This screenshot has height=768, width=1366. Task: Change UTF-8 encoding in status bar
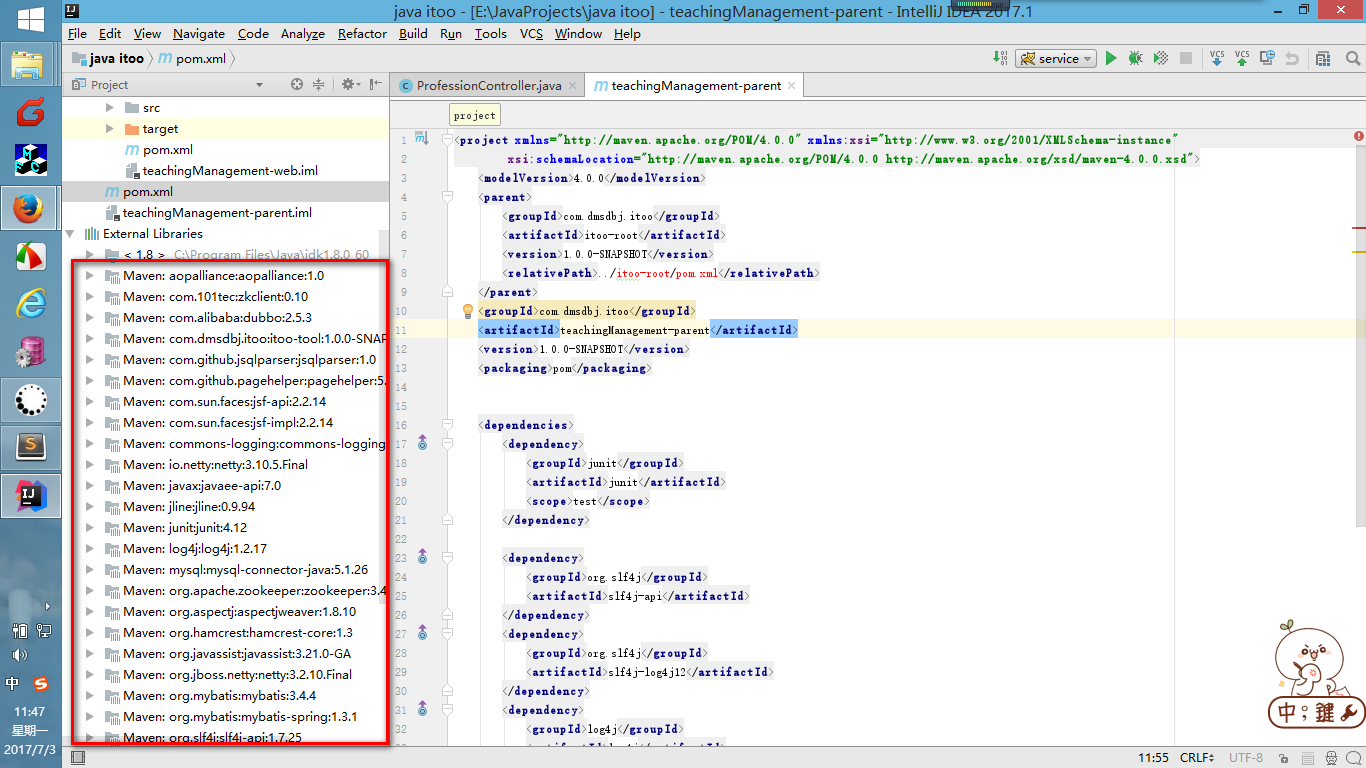coord(1246,758)
